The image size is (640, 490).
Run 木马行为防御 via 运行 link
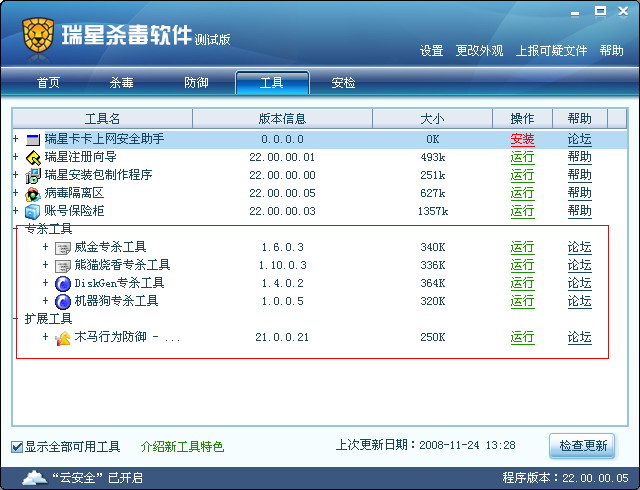pos(522,337)
